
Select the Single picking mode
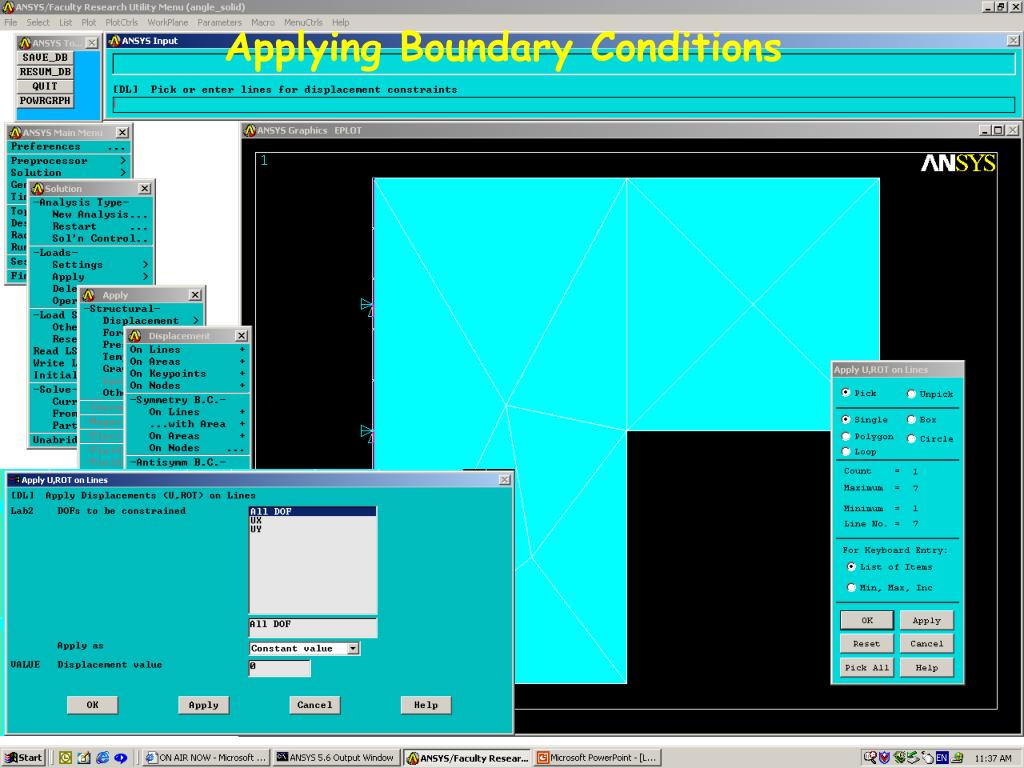point(846,419)
